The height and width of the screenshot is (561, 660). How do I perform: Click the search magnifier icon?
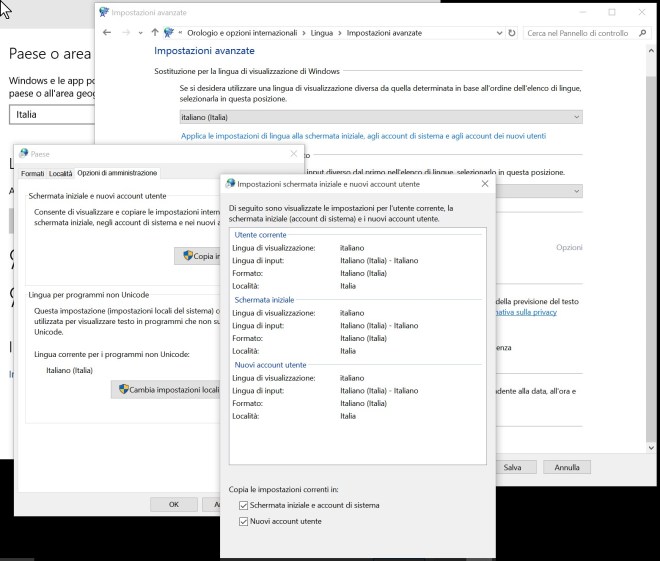642,33
